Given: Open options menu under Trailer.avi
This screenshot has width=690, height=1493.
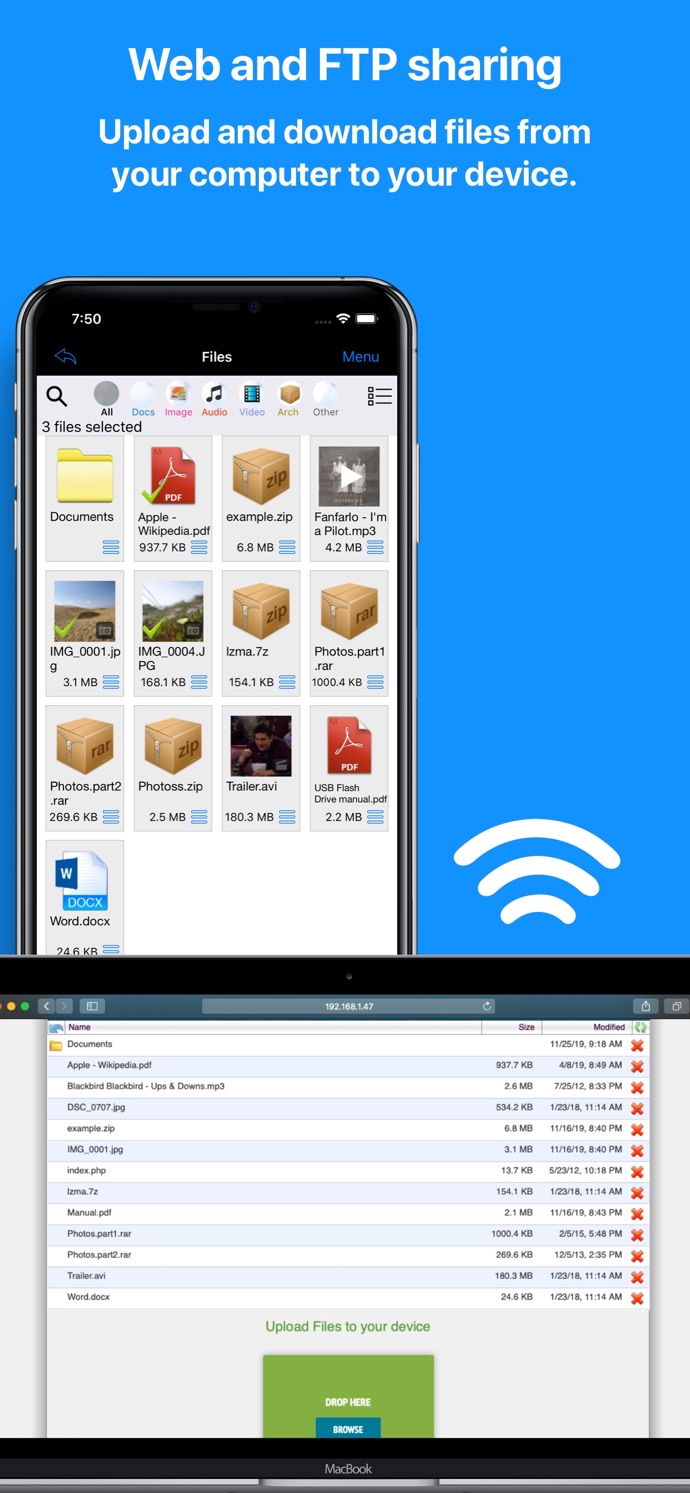Looking at the screenshot, I should [287, 818].
